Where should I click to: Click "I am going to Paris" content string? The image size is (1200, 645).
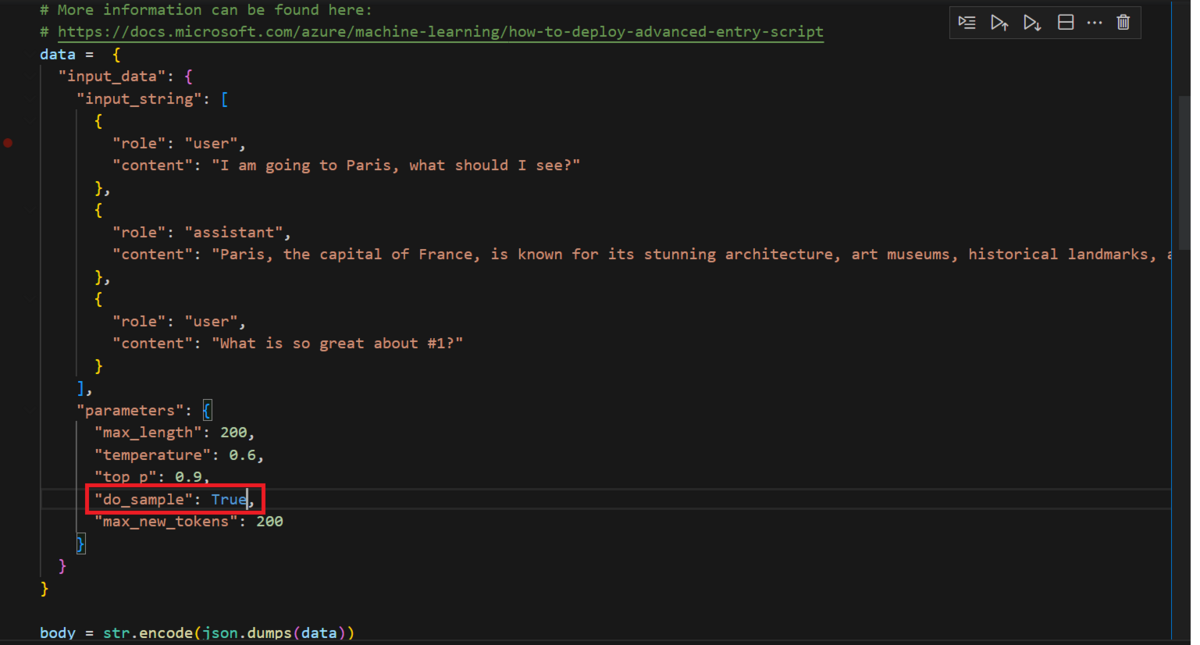(x=395, y=165)
